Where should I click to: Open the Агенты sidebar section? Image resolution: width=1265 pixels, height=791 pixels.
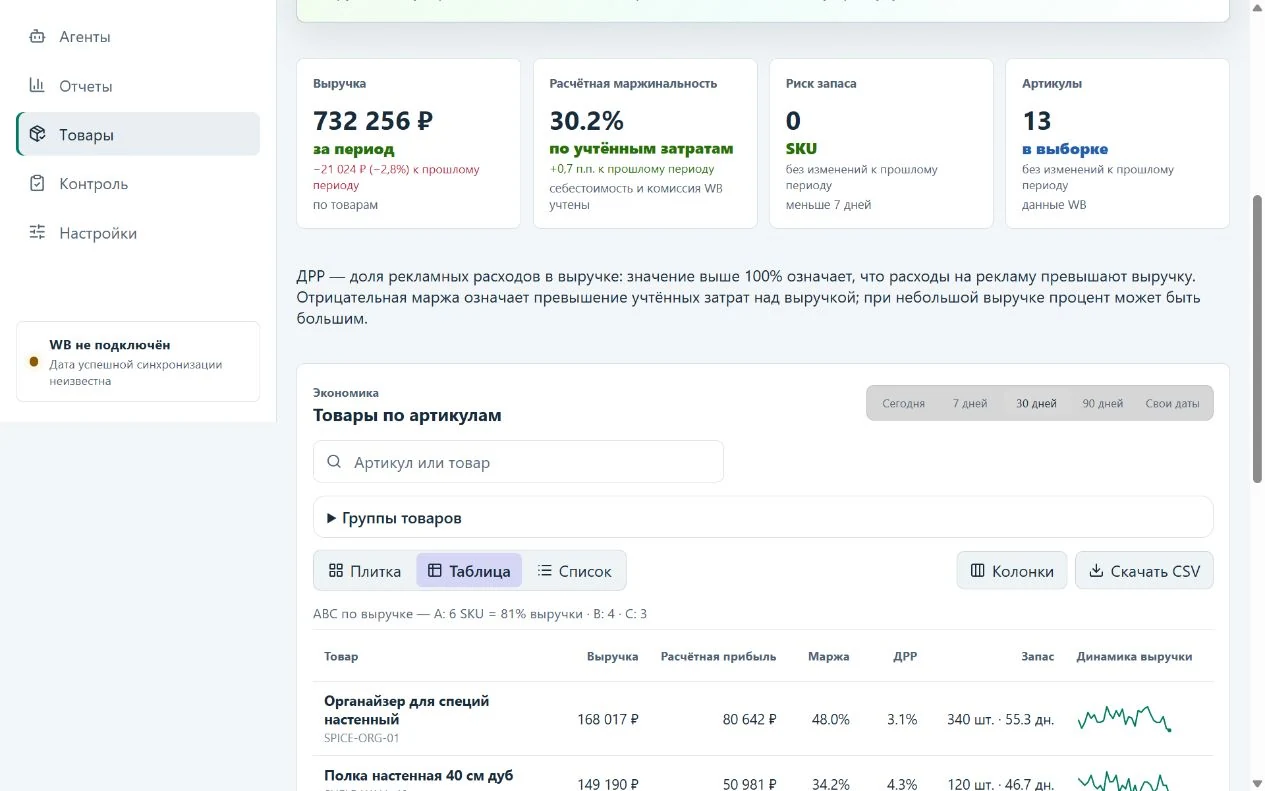pyautogui.click(x=138, y=37)
